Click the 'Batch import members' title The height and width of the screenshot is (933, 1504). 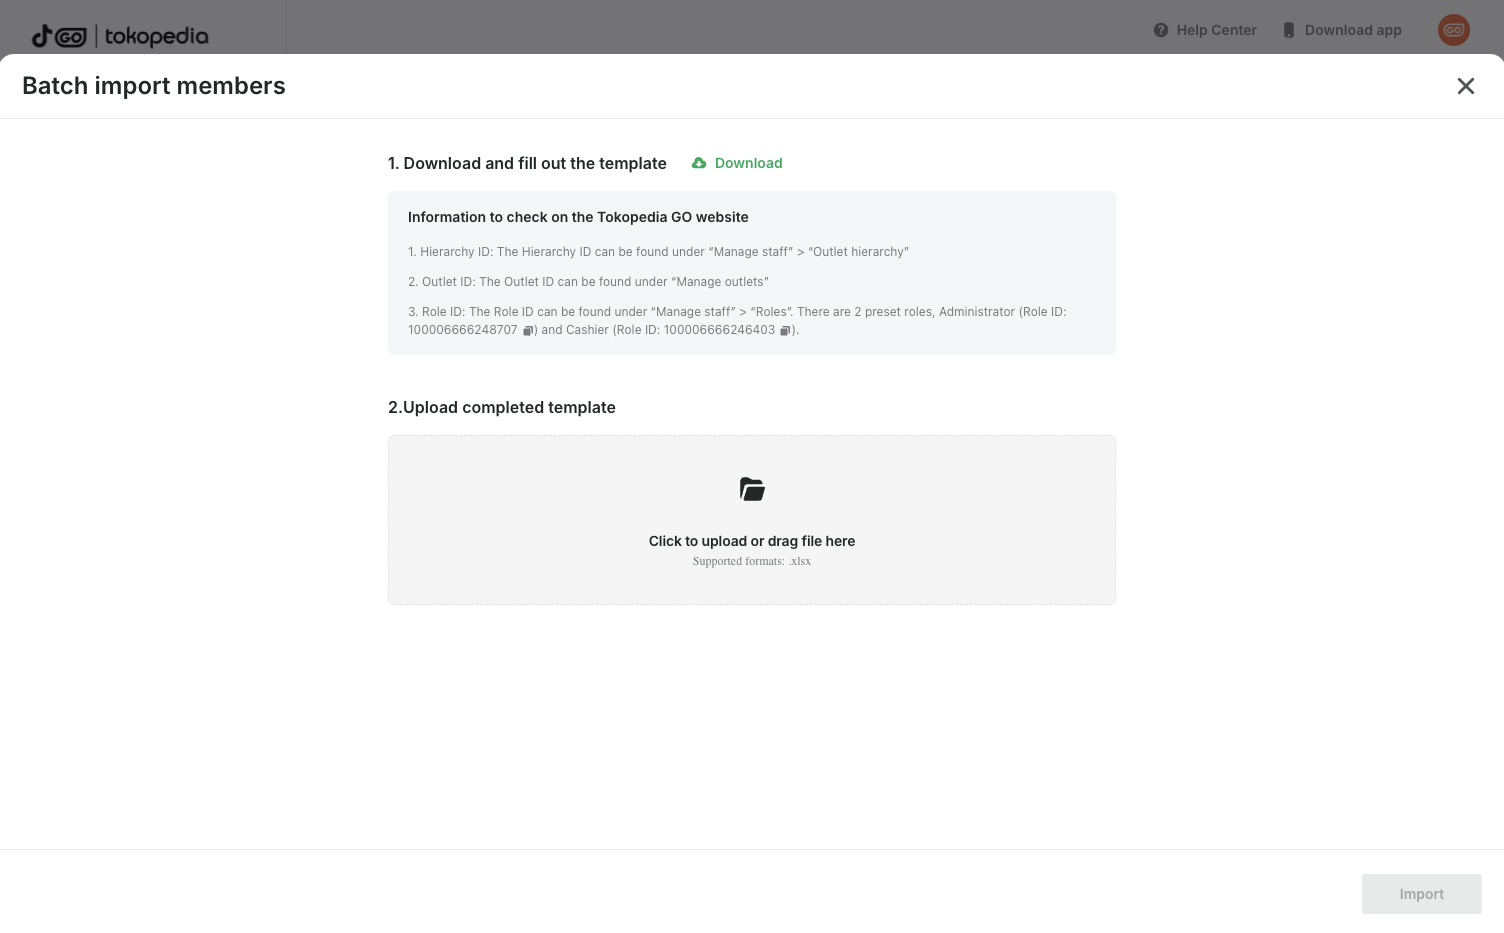coord(154,86)
